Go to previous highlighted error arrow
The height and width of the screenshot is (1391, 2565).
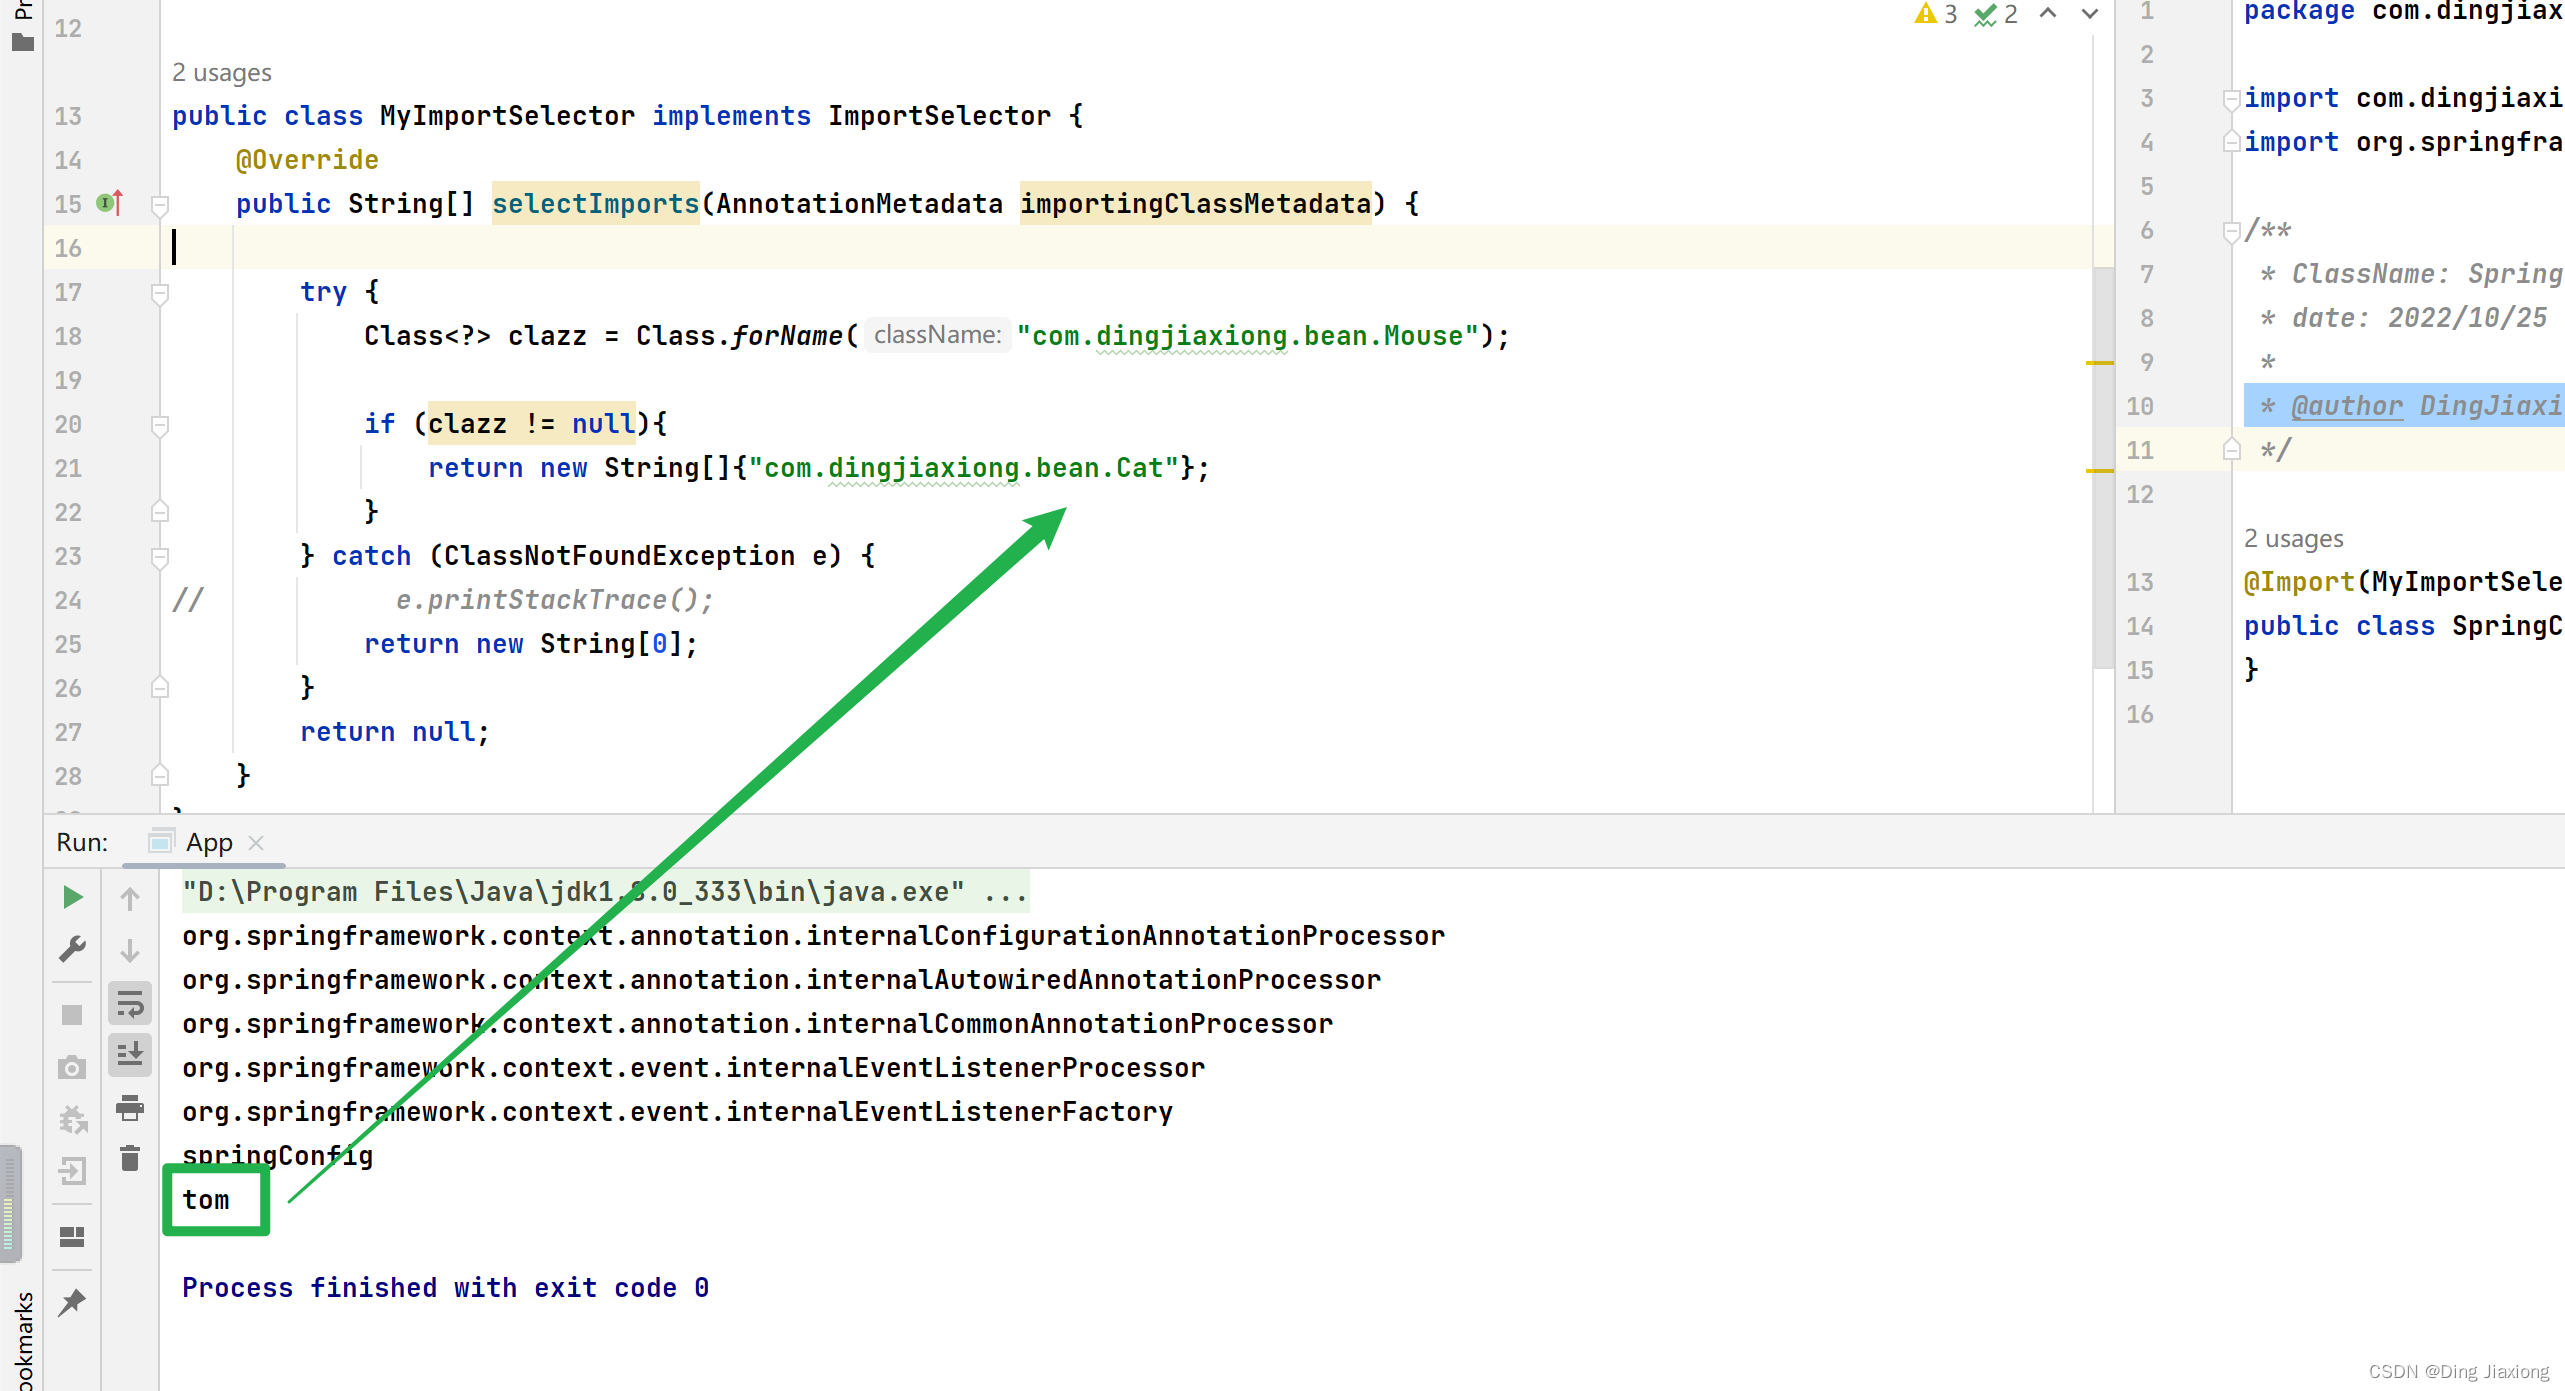tap(2048, 13)
